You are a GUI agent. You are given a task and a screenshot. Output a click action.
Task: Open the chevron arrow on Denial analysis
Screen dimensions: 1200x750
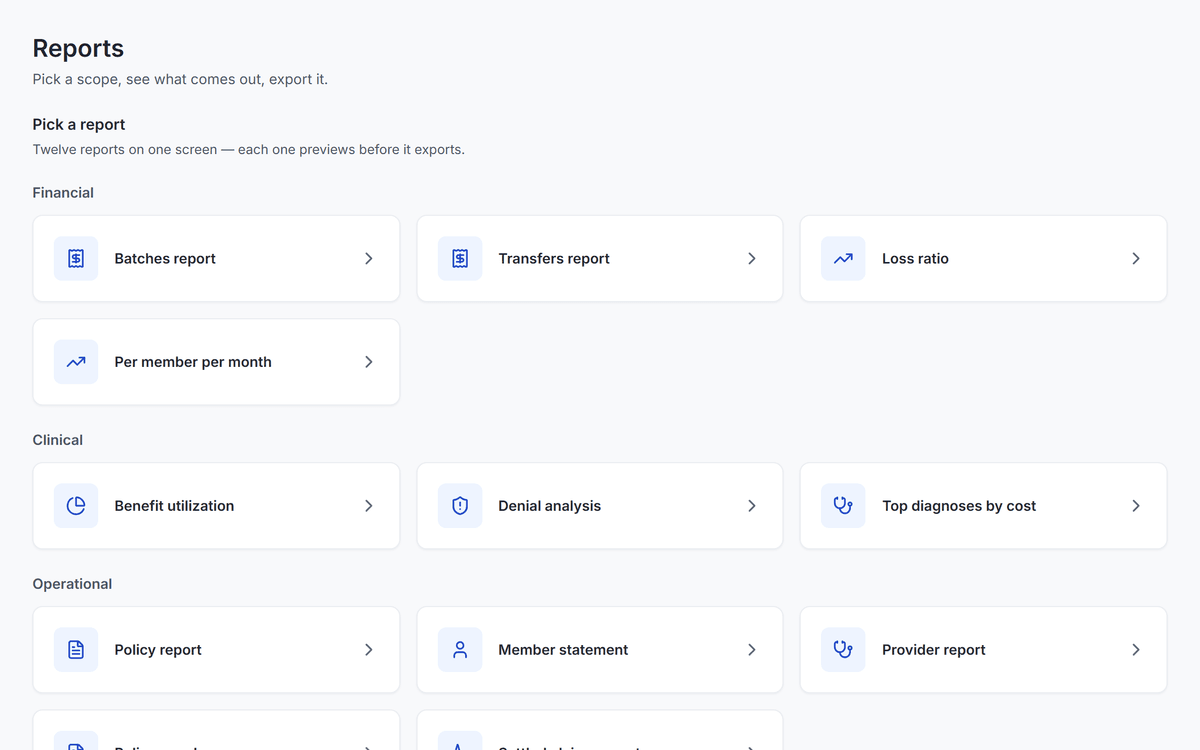[752, 506]
